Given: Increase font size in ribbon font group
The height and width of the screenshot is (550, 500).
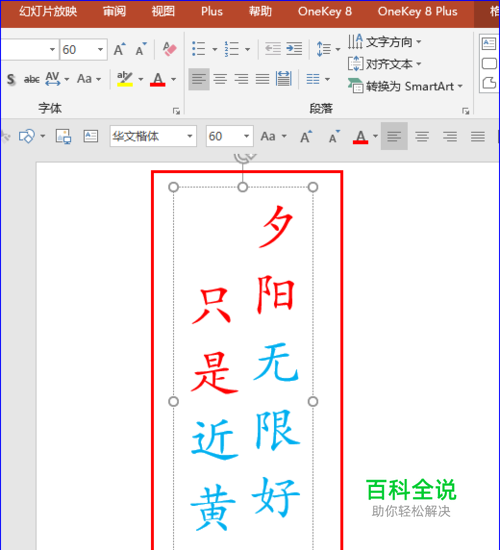Looking at the screenshot, I should (120, 49).
